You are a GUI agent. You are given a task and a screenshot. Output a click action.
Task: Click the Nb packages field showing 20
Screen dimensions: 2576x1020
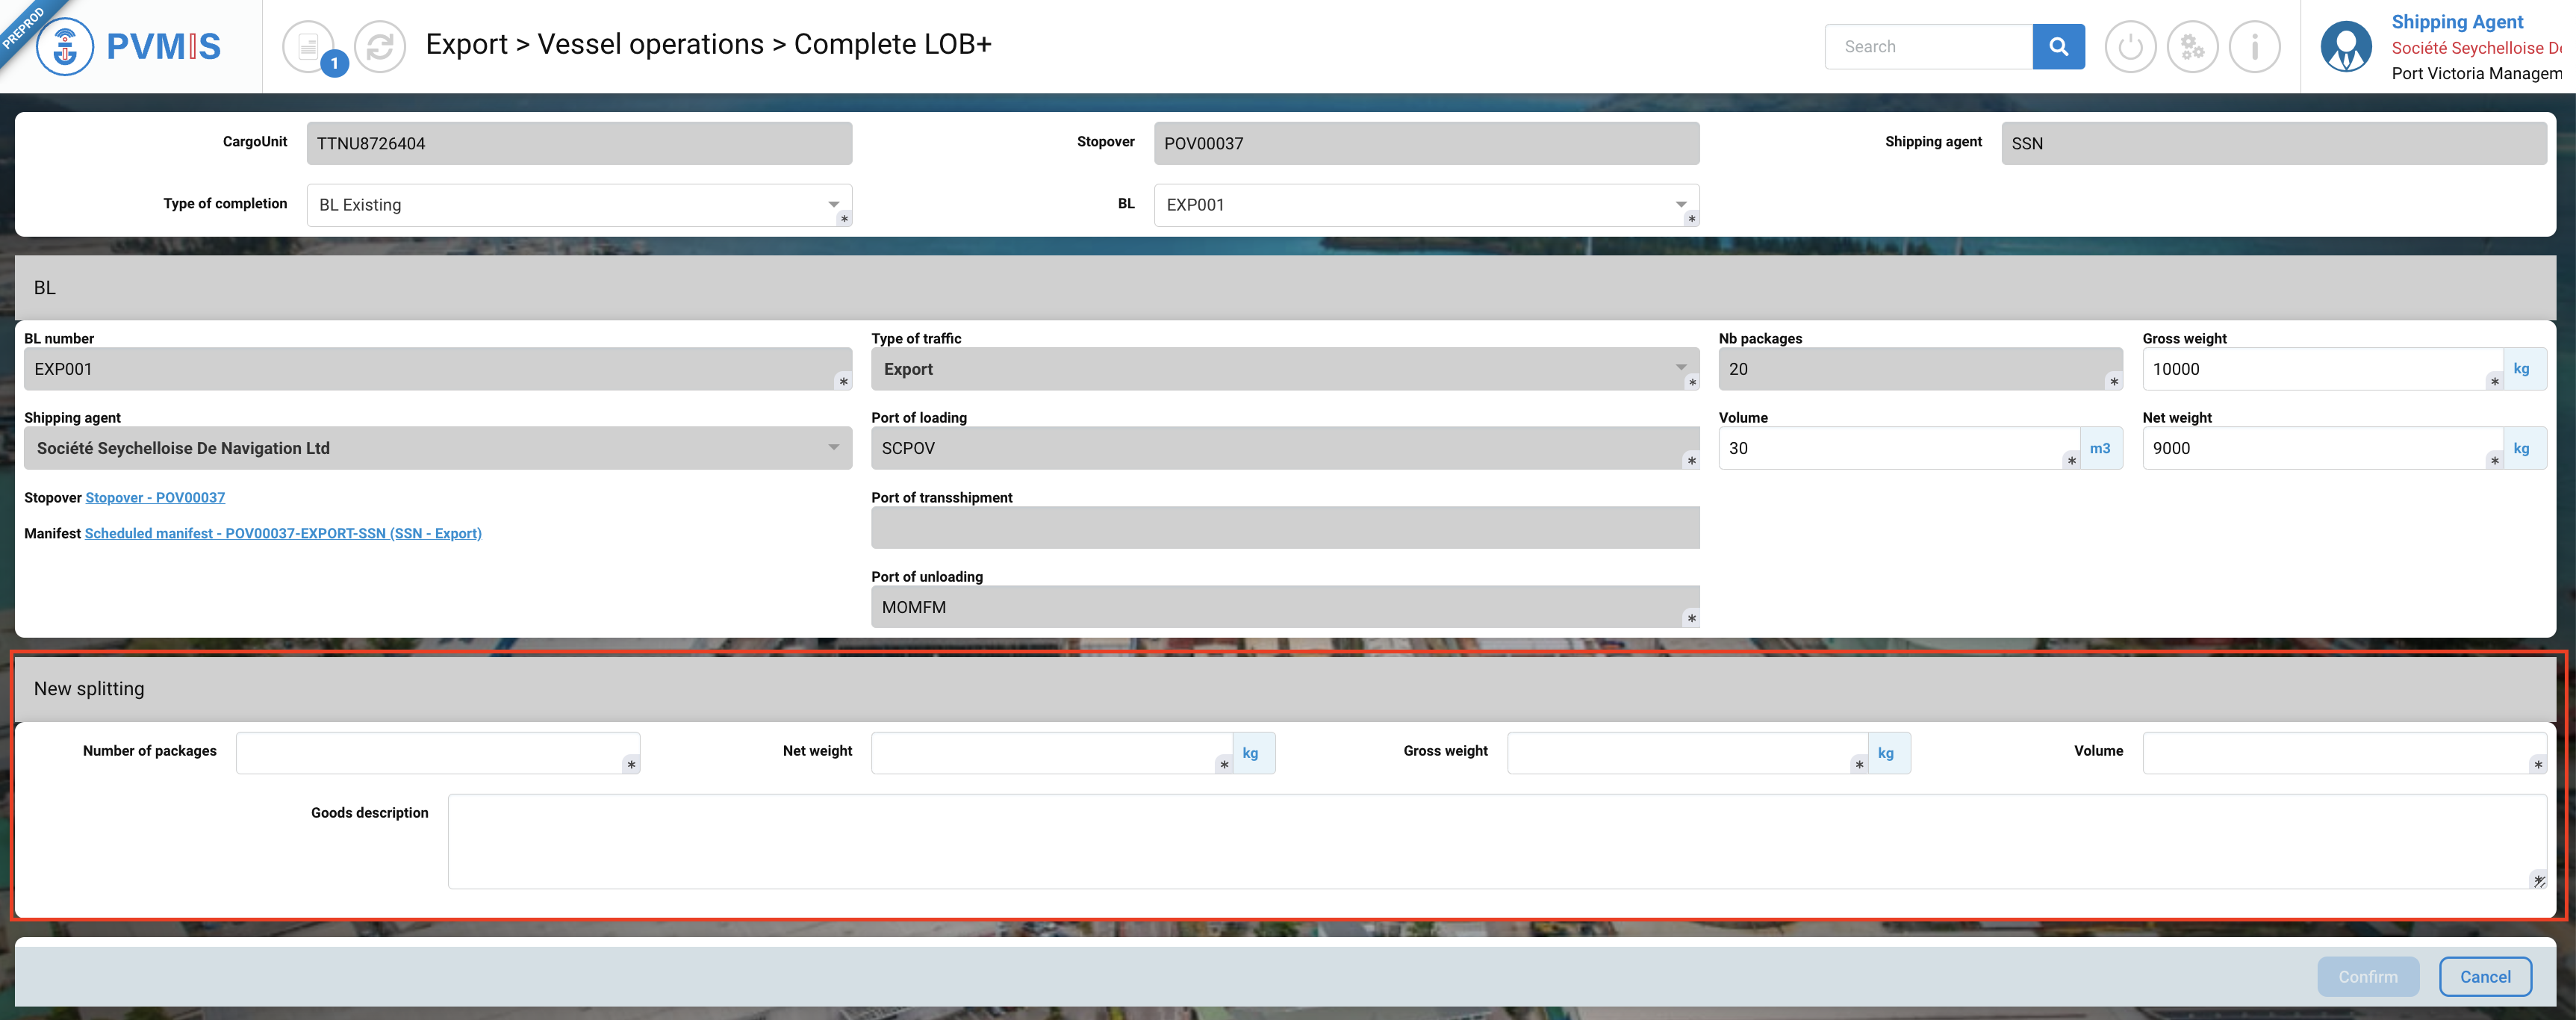click(1920, 369)
